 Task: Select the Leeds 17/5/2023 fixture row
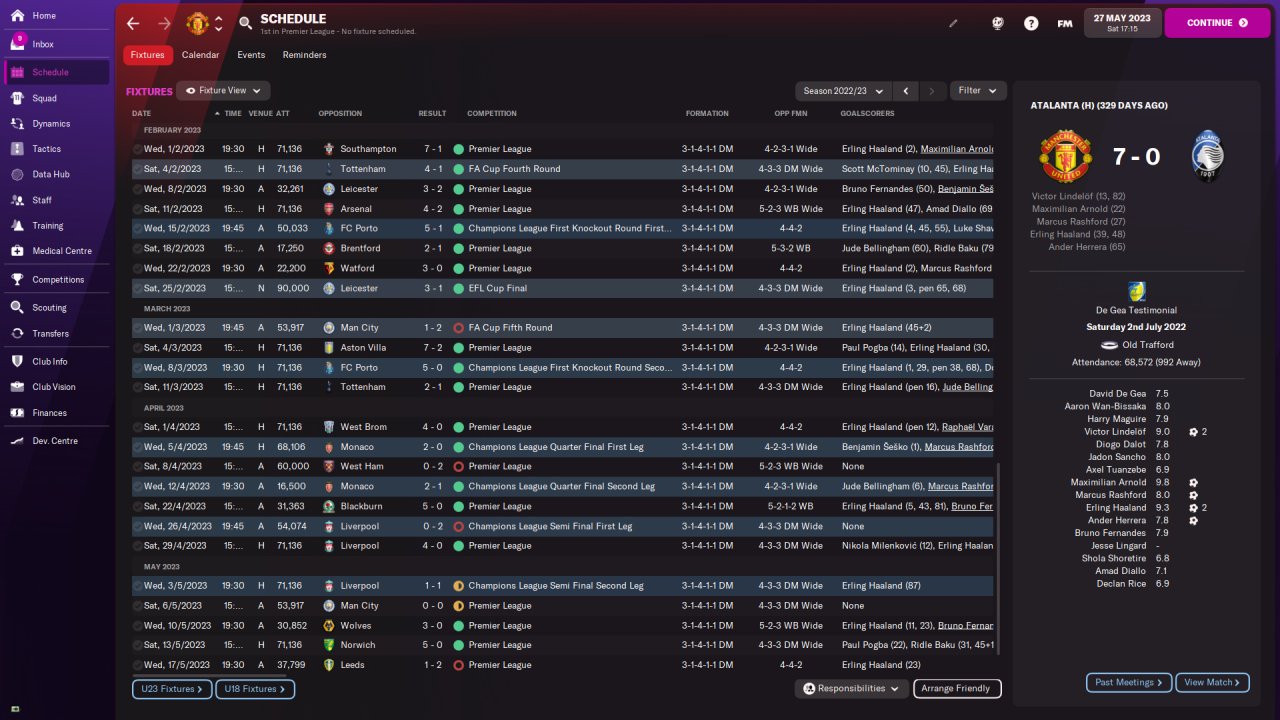point(563,665)
